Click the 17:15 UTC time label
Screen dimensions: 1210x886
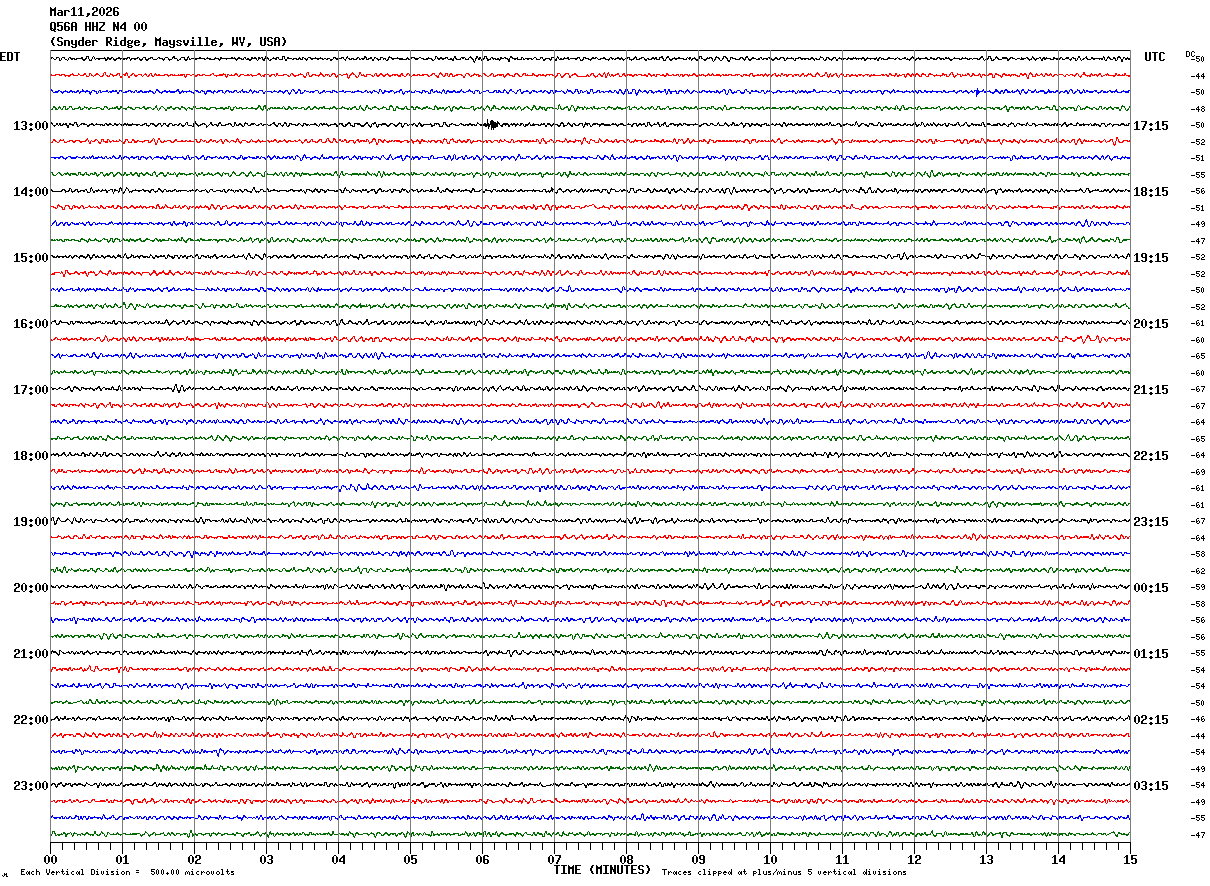pyautogui.click(x=1150, y=126)
